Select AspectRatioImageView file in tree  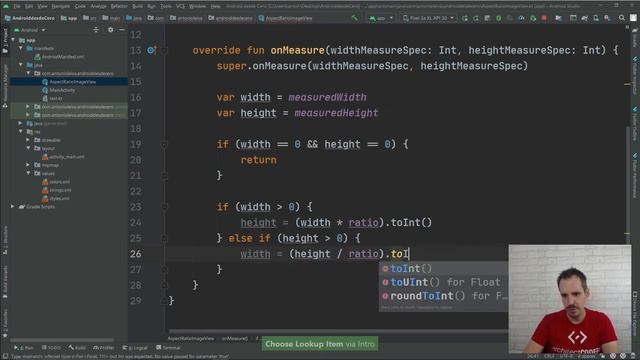click(69, 82)
